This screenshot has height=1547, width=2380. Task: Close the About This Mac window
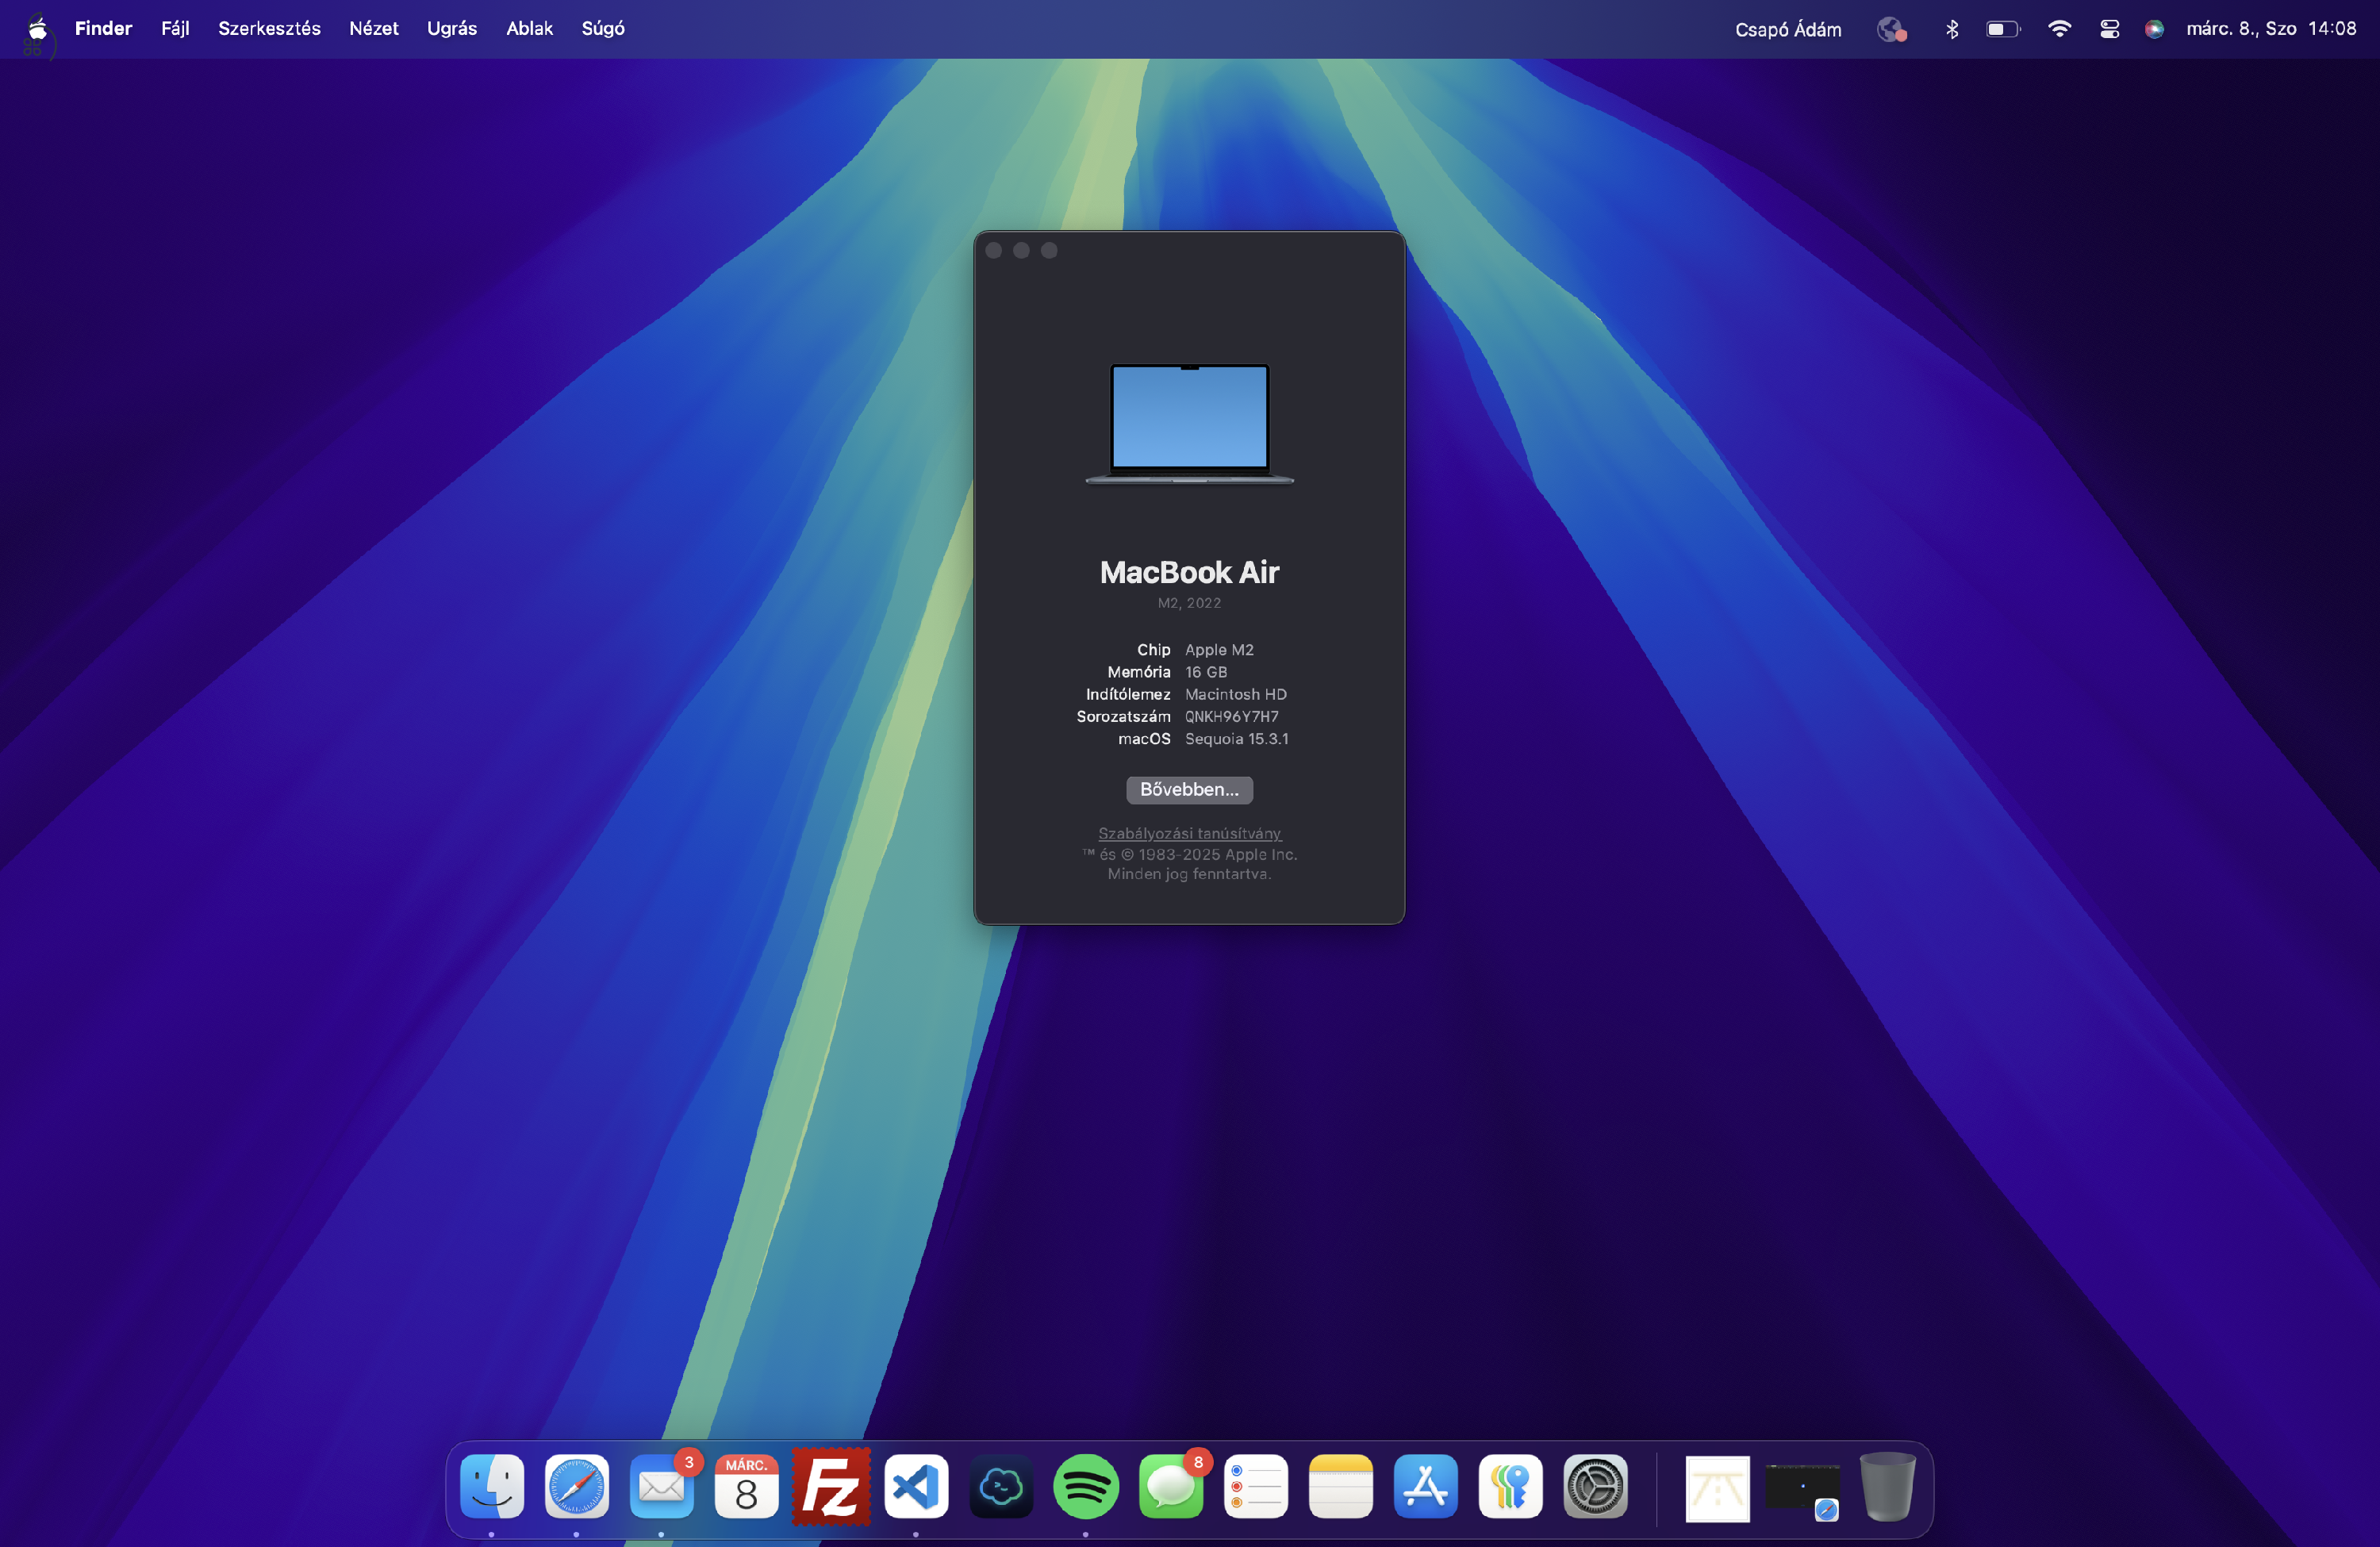coord(994,250)
